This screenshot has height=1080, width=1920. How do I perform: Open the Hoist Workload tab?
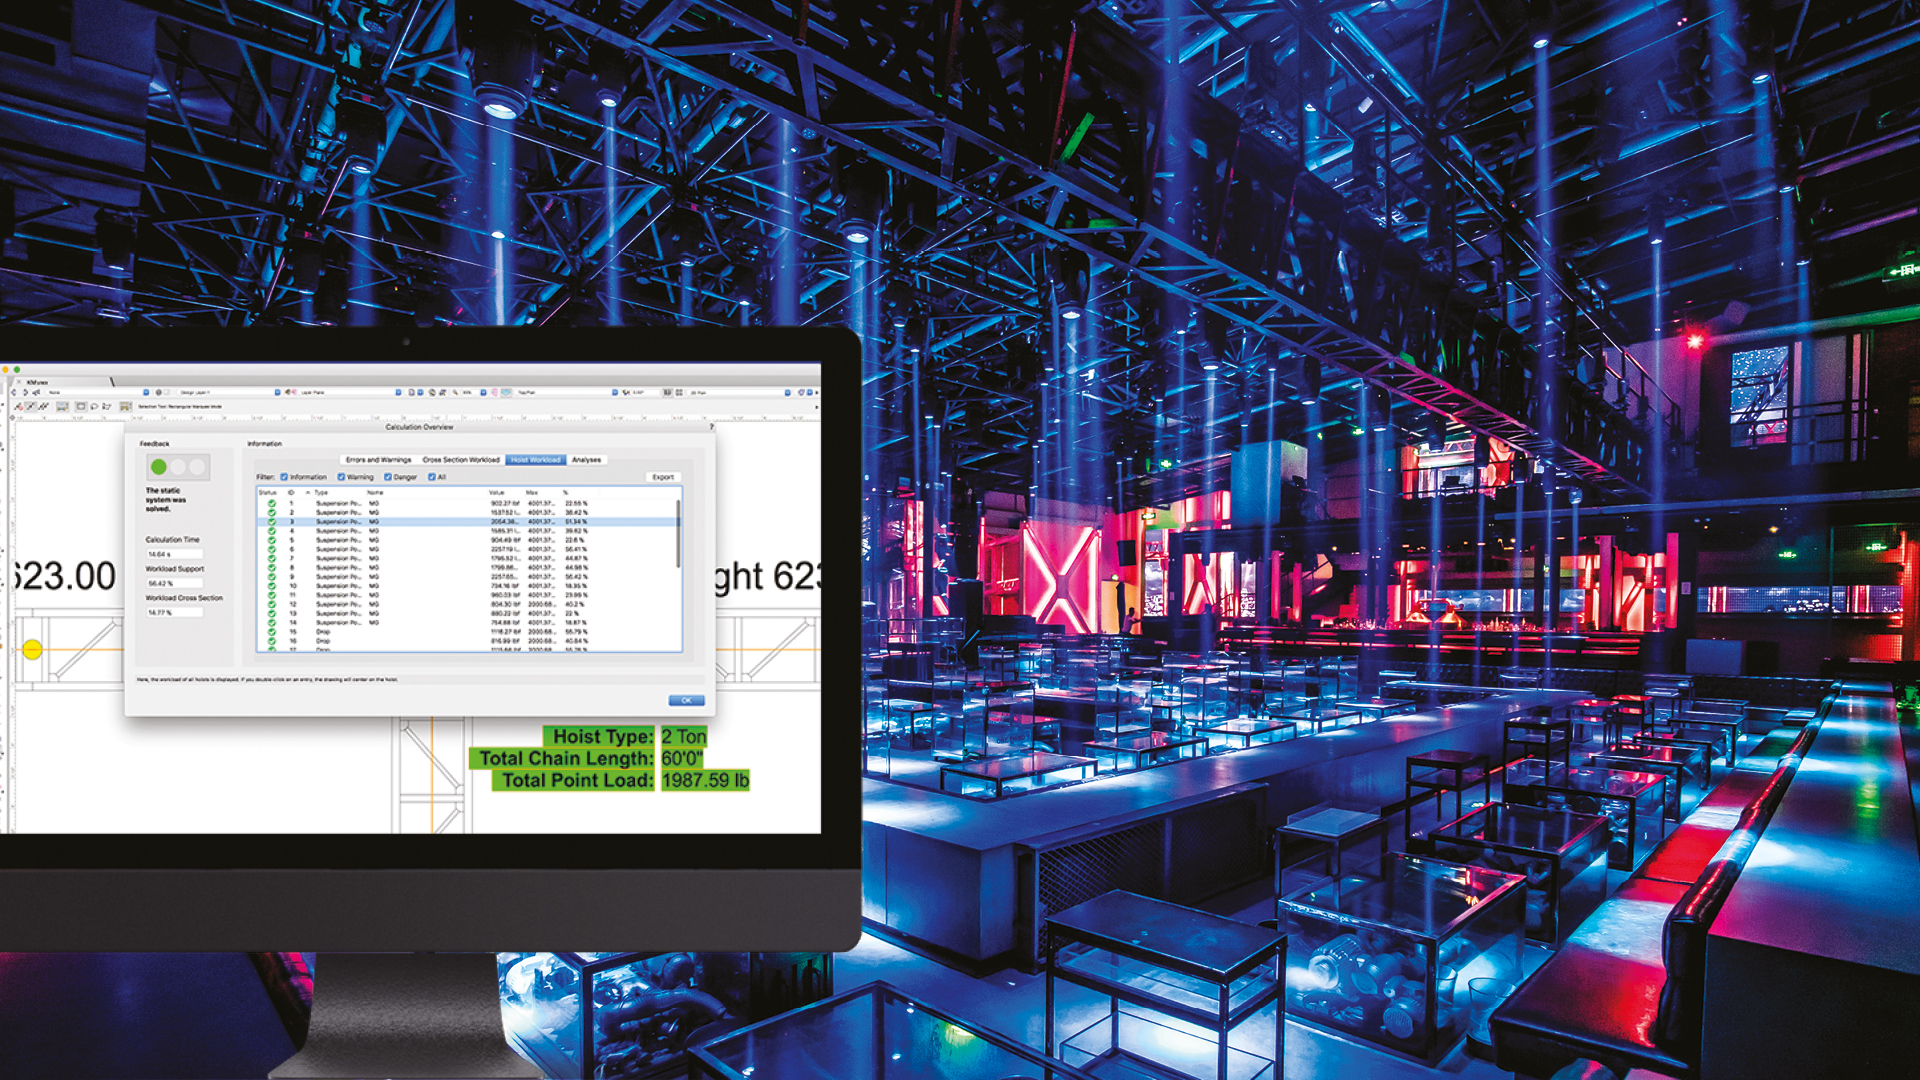(x=536, y=460)
